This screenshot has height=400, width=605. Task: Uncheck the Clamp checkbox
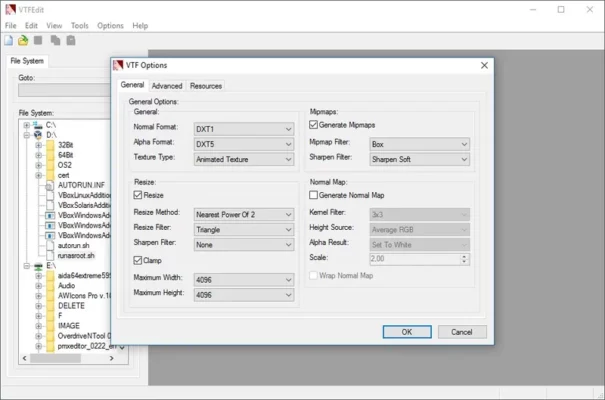tap(138, 260)
